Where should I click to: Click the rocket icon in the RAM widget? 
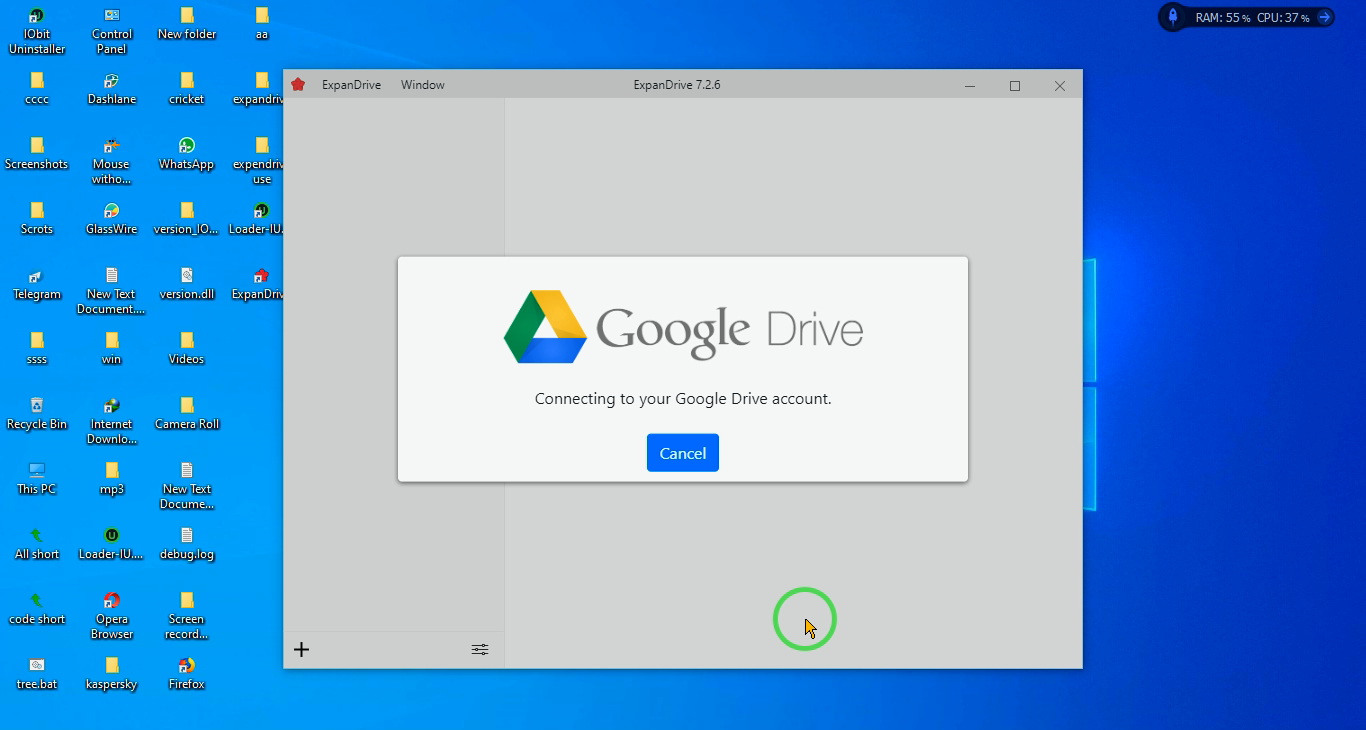click(x=1173, y=17)
